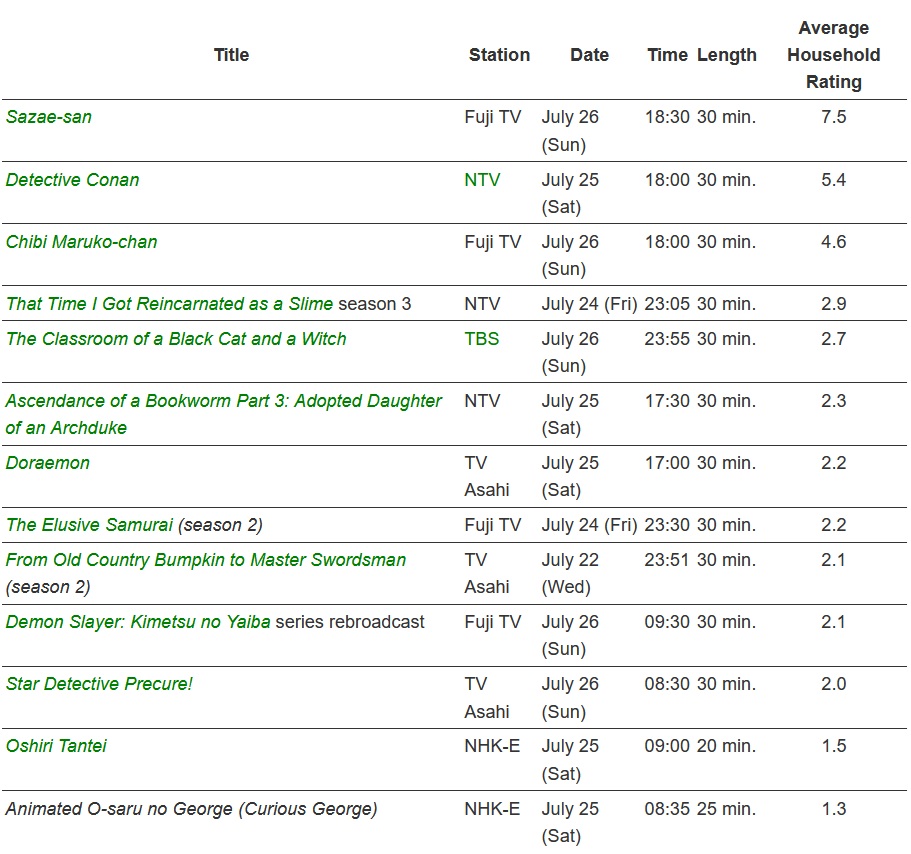Click the 23:51 time cell

pos(667,559)
